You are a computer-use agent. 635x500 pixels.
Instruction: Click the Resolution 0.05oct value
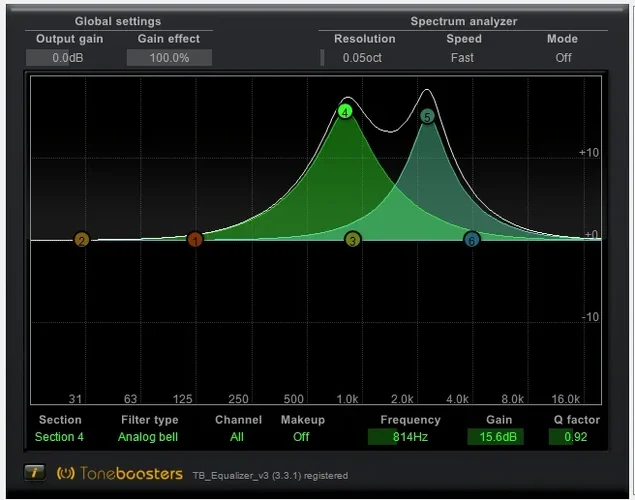pos(362,58)
